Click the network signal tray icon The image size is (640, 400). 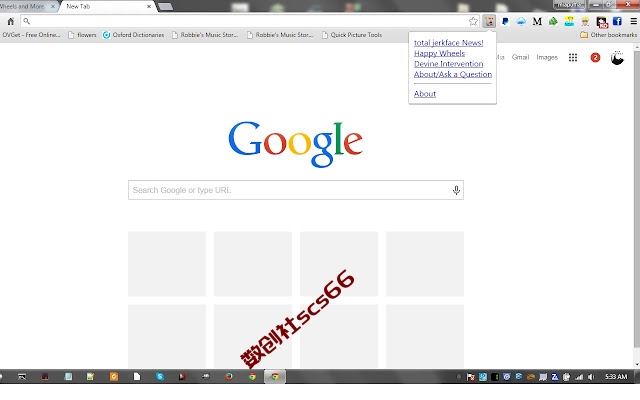coord(579,377)
